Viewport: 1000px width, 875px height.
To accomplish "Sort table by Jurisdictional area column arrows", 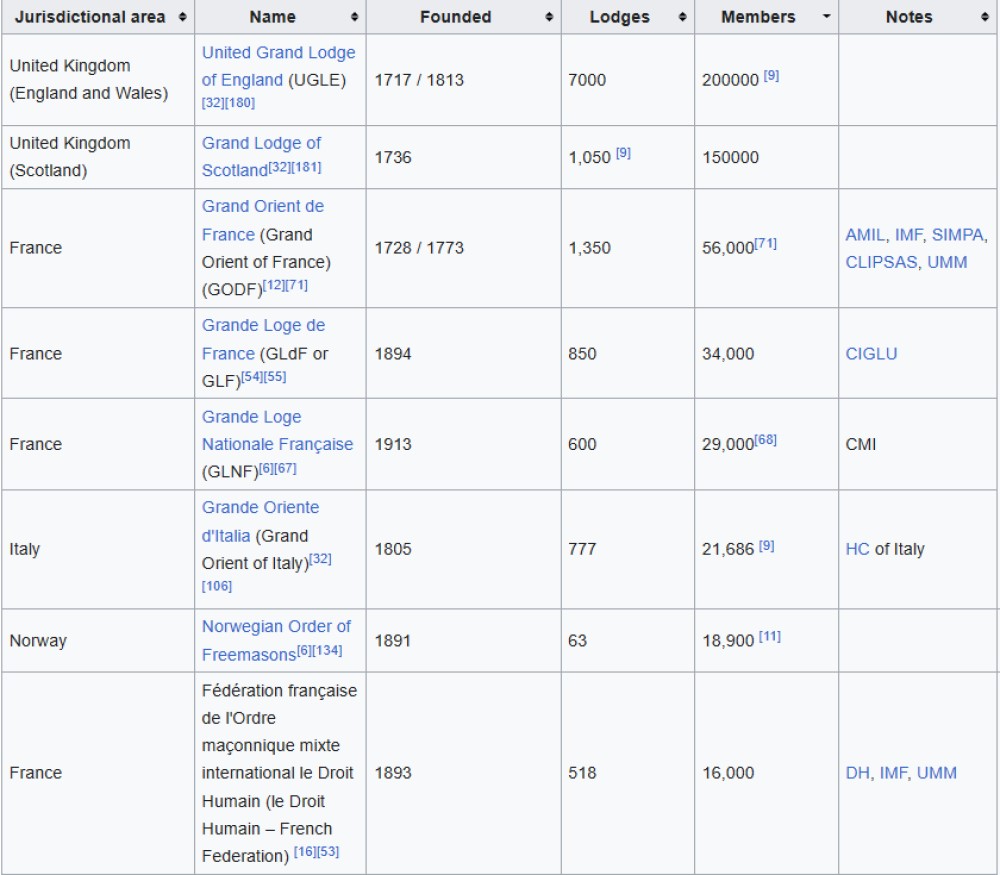I will (x=182, y=17).
